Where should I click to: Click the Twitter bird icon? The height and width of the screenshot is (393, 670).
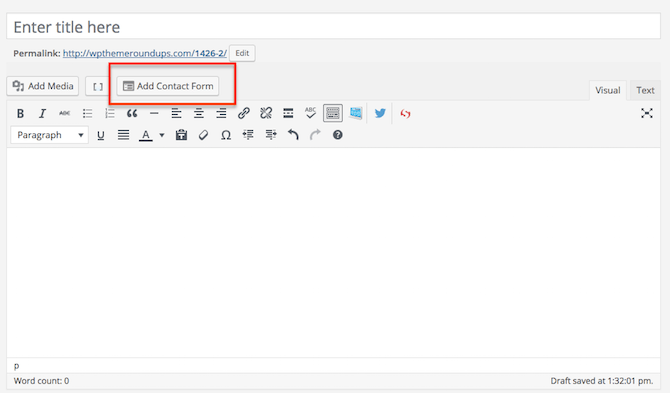pos(380,114)
